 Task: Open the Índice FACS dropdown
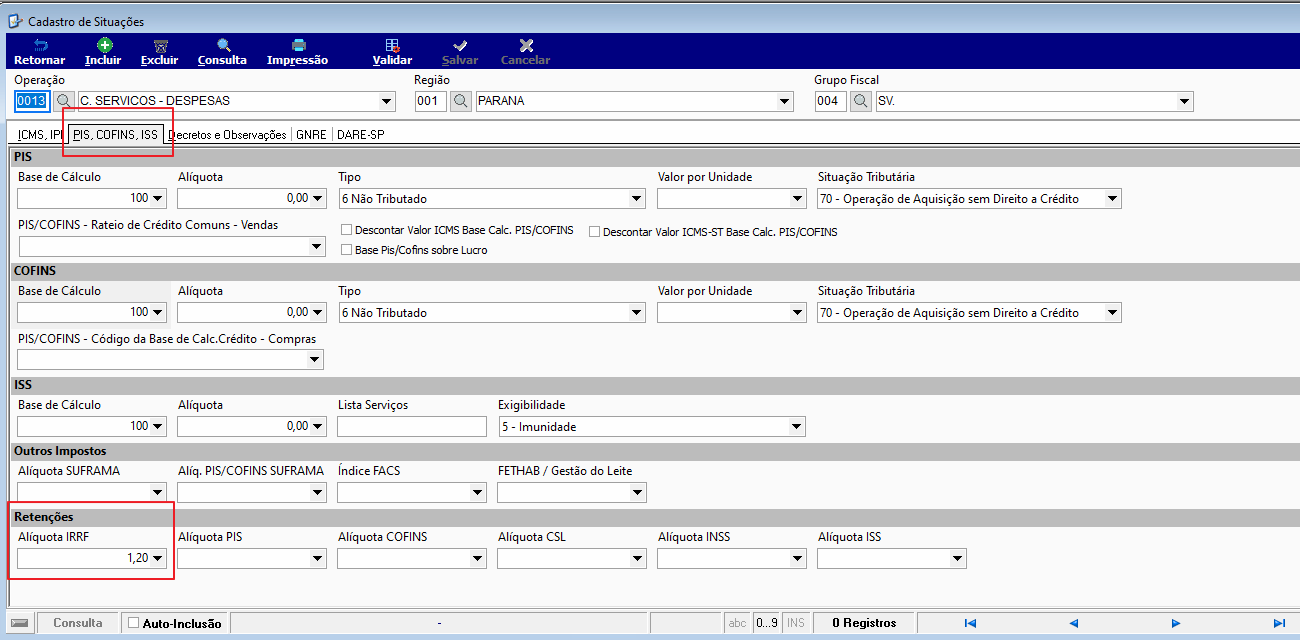point(477,492)
